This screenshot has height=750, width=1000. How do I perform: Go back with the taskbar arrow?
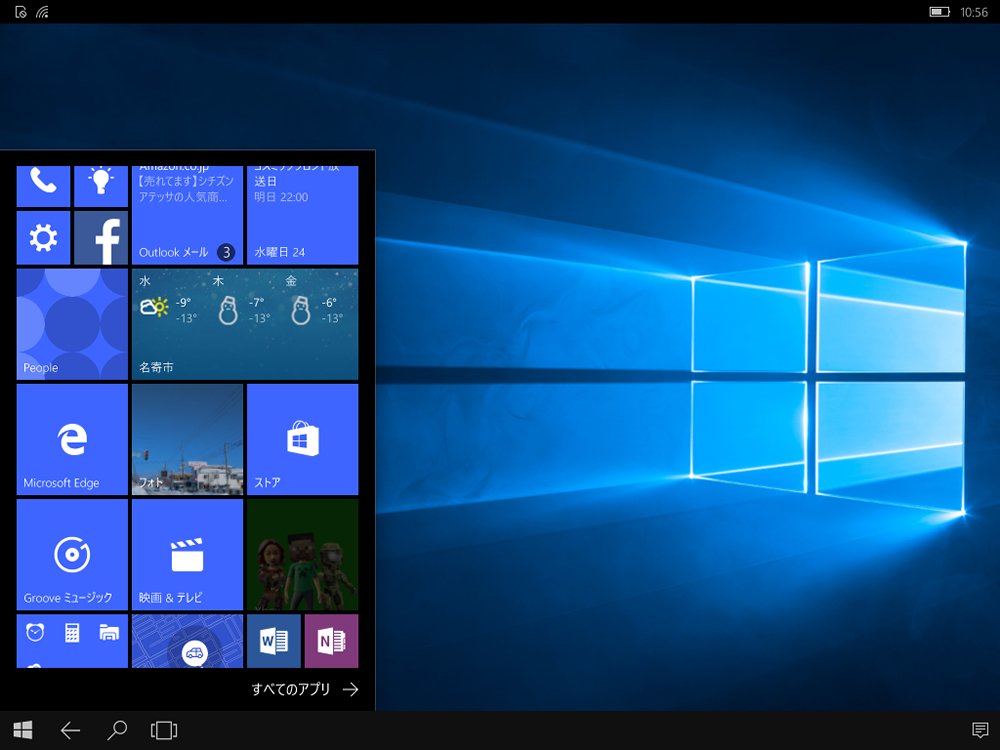pos(70,730)
